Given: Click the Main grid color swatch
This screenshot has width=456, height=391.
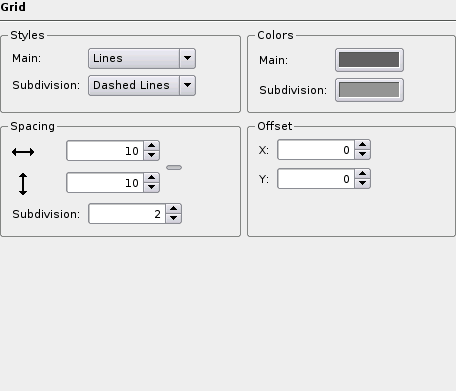Looking at the screenshot, I should 369,60.
